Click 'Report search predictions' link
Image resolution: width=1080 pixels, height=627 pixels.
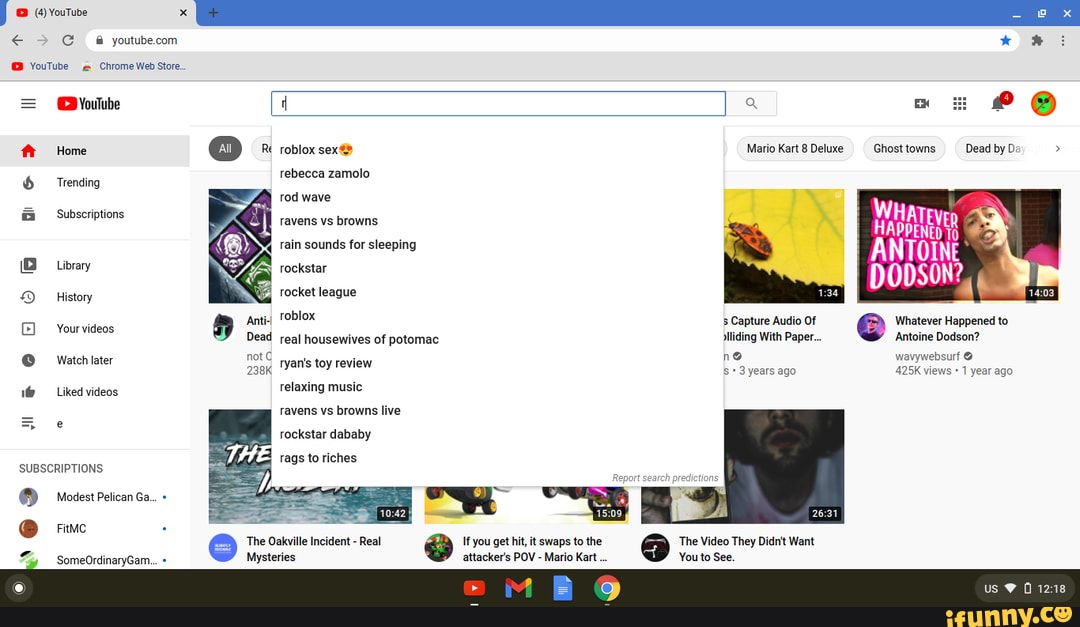[x=665, y=478]
